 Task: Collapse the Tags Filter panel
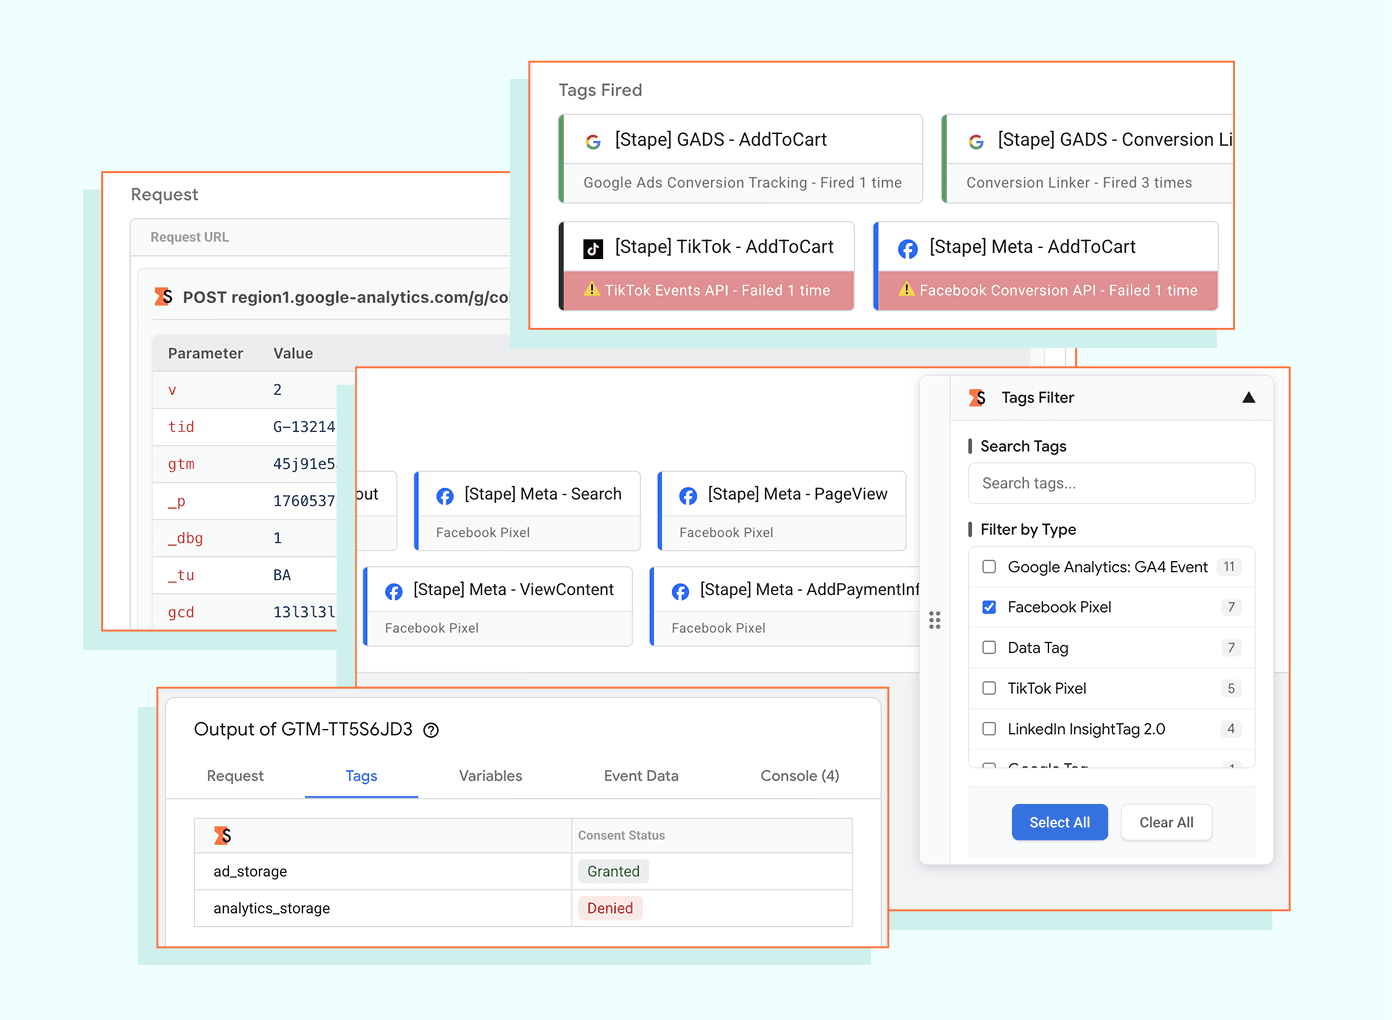(x=1248, y=397)
